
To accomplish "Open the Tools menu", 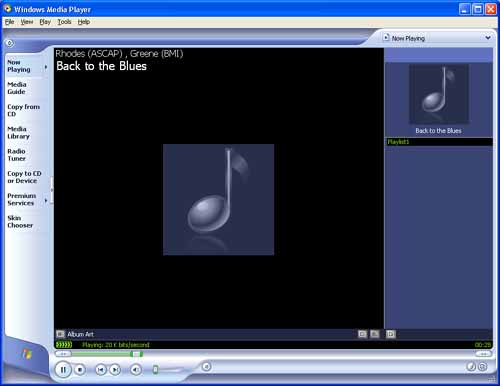I will click(64, 22).
